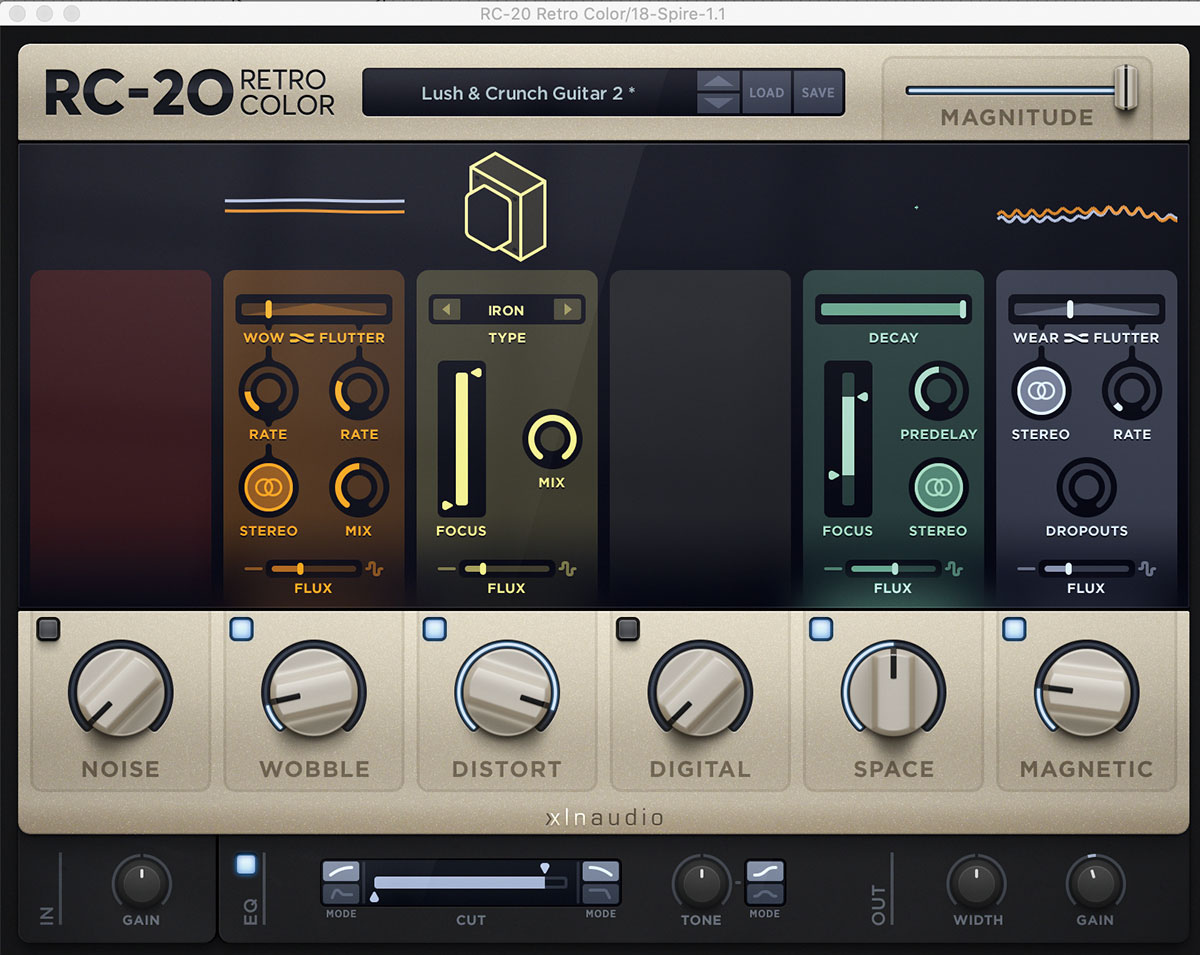Click the Magnetic DROPOUTS knob
The image size is (1200, 955).
click(1086, 487)
